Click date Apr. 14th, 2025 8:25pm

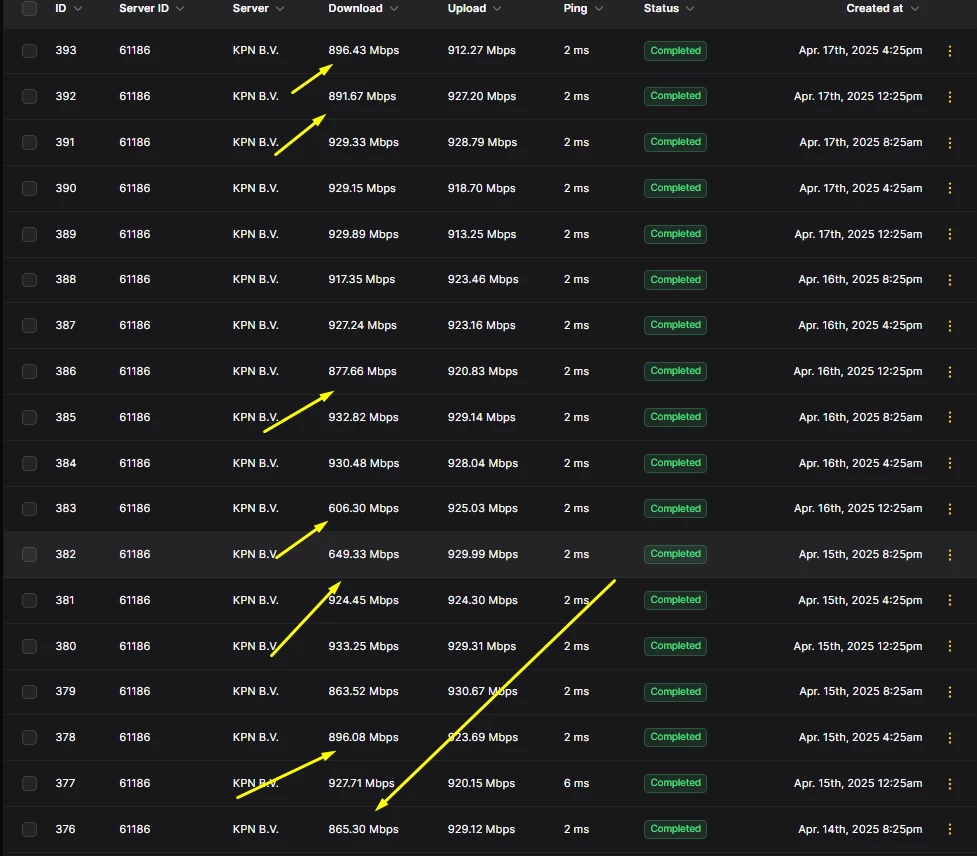pos(860,829)
